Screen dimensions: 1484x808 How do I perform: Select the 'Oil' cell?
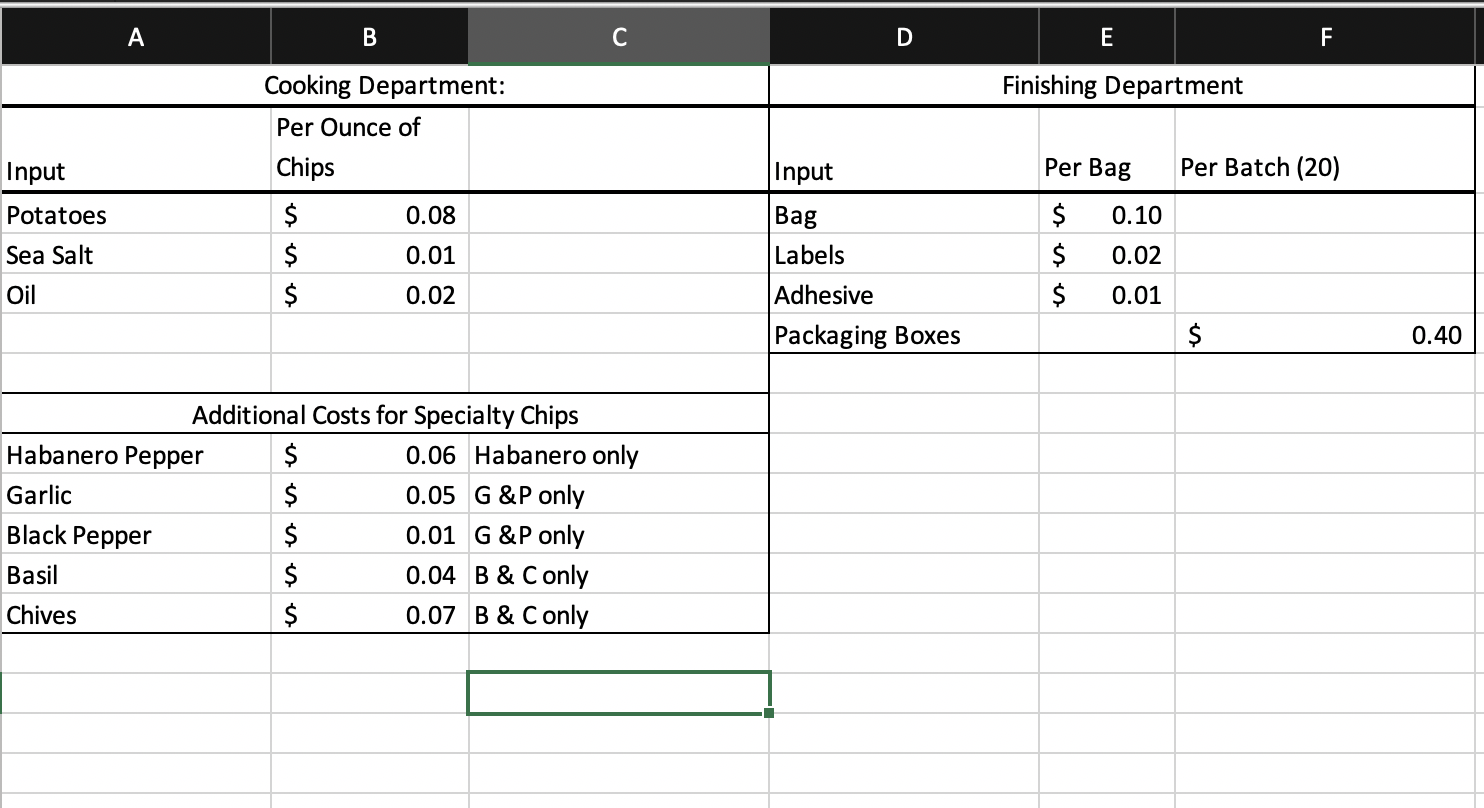pyautogui.click(x=135, y=295)
